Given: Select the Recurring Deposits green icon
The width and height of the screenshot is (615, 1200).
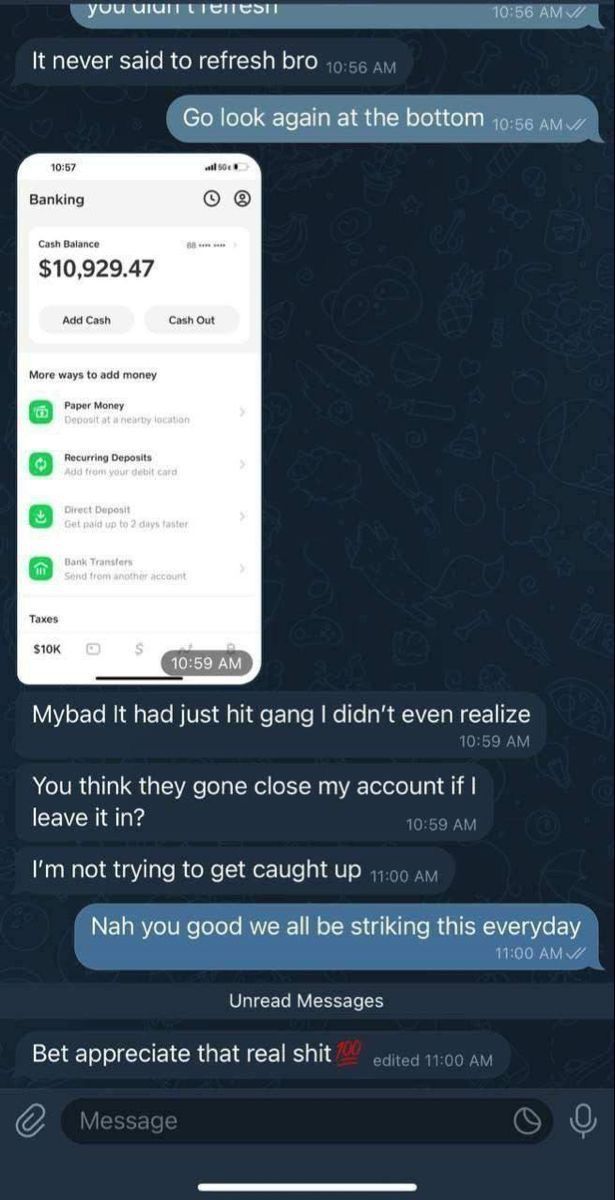Looking at the screenshot, I should coord(42,464).
